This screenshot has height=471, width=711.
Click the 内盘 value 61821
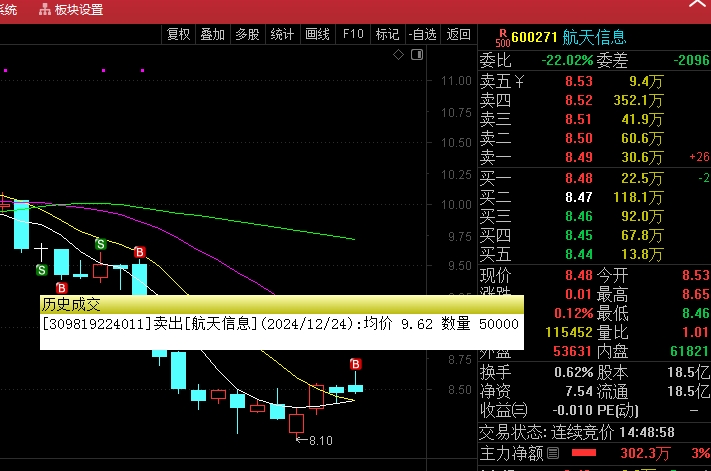tap(690, 351)
